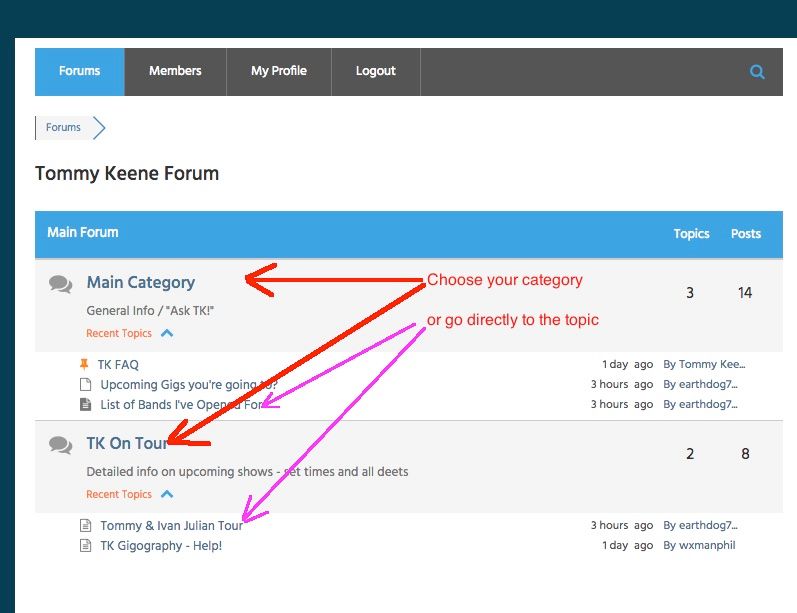Click the TK On Tour speech bubbles icon
The image size is (797, 613).
click(x=60, y=445)
